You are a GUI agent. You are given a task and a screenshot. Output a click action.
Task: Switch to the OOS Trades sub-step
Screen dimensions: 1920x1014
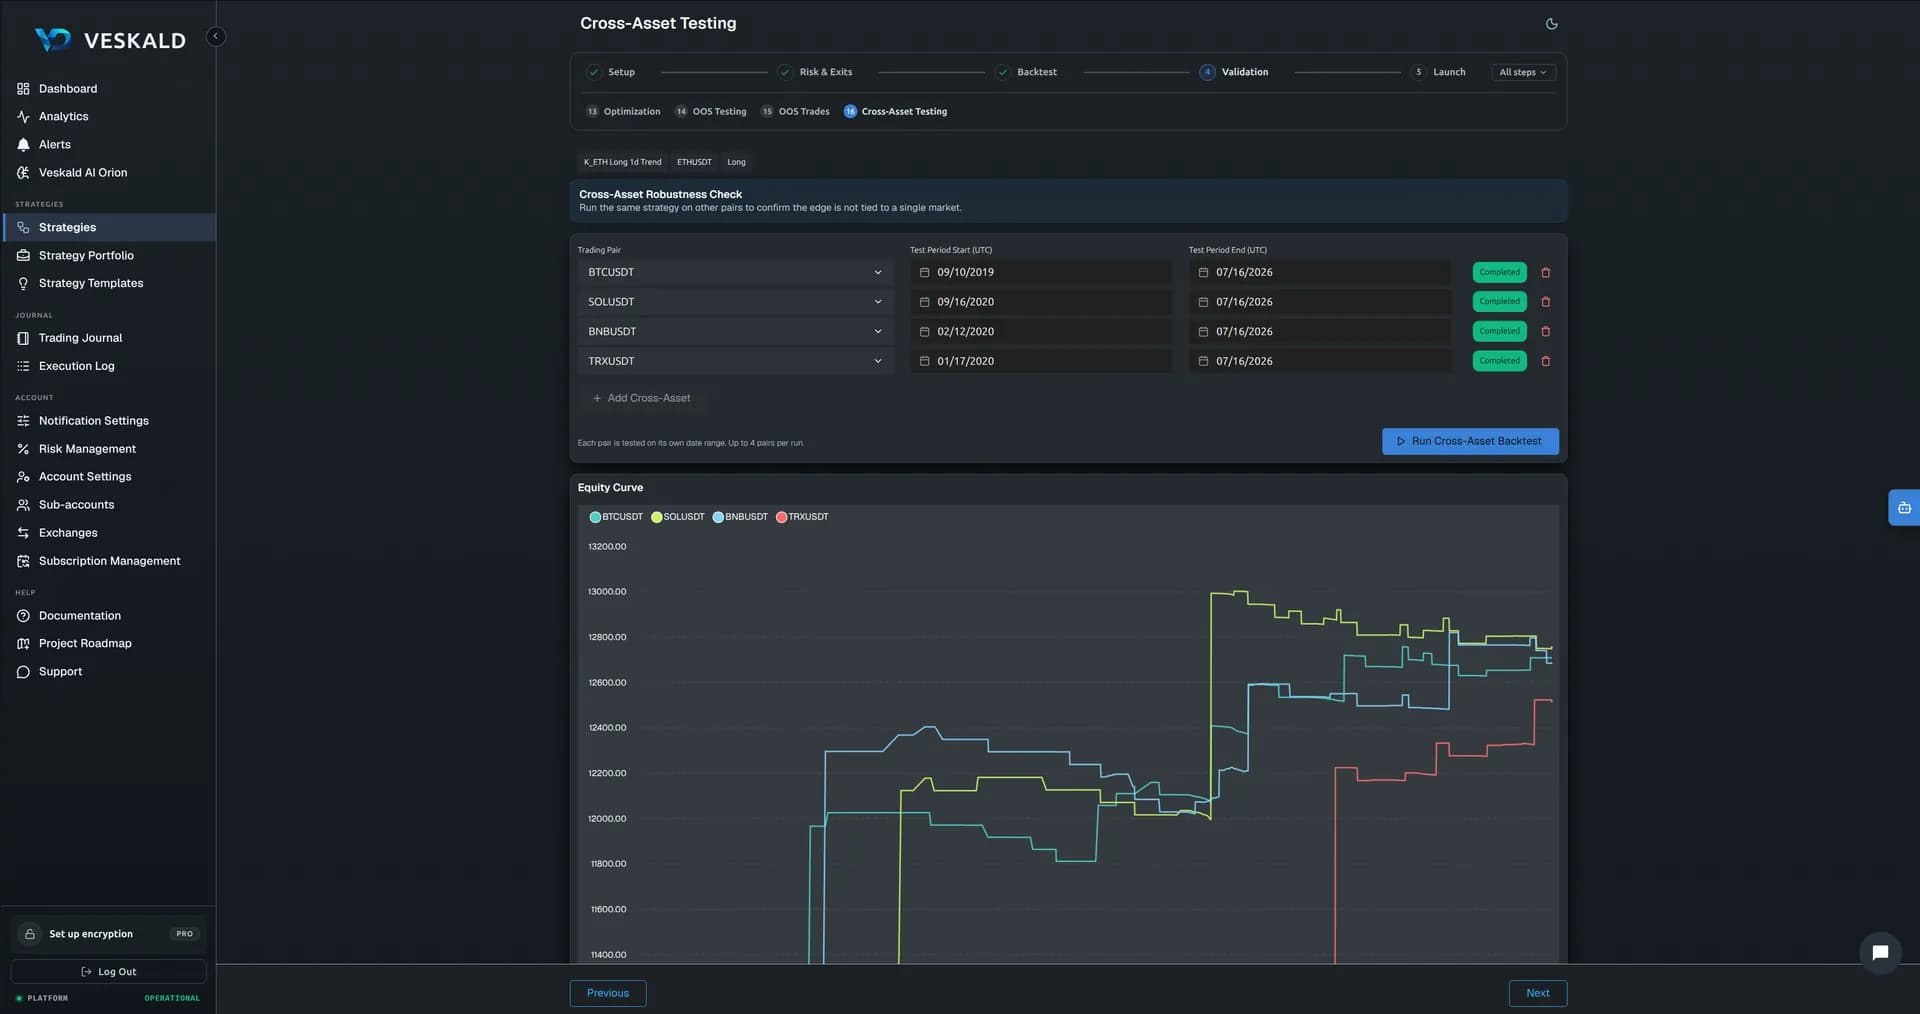click(x=795, y=112)
